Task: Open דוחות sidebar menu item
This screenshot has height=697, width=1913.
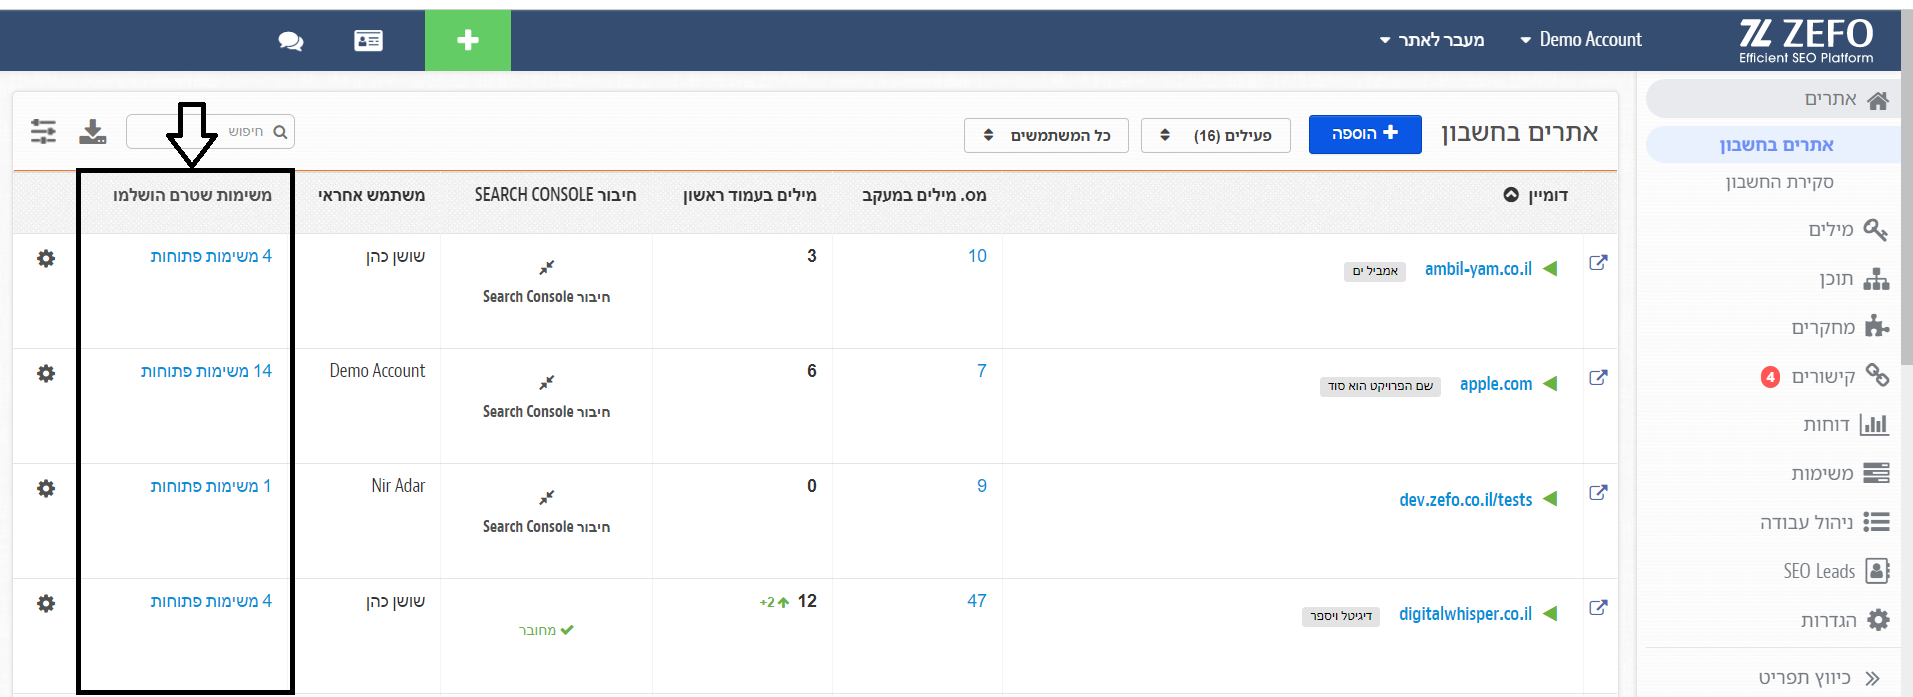Action: 1846,425
